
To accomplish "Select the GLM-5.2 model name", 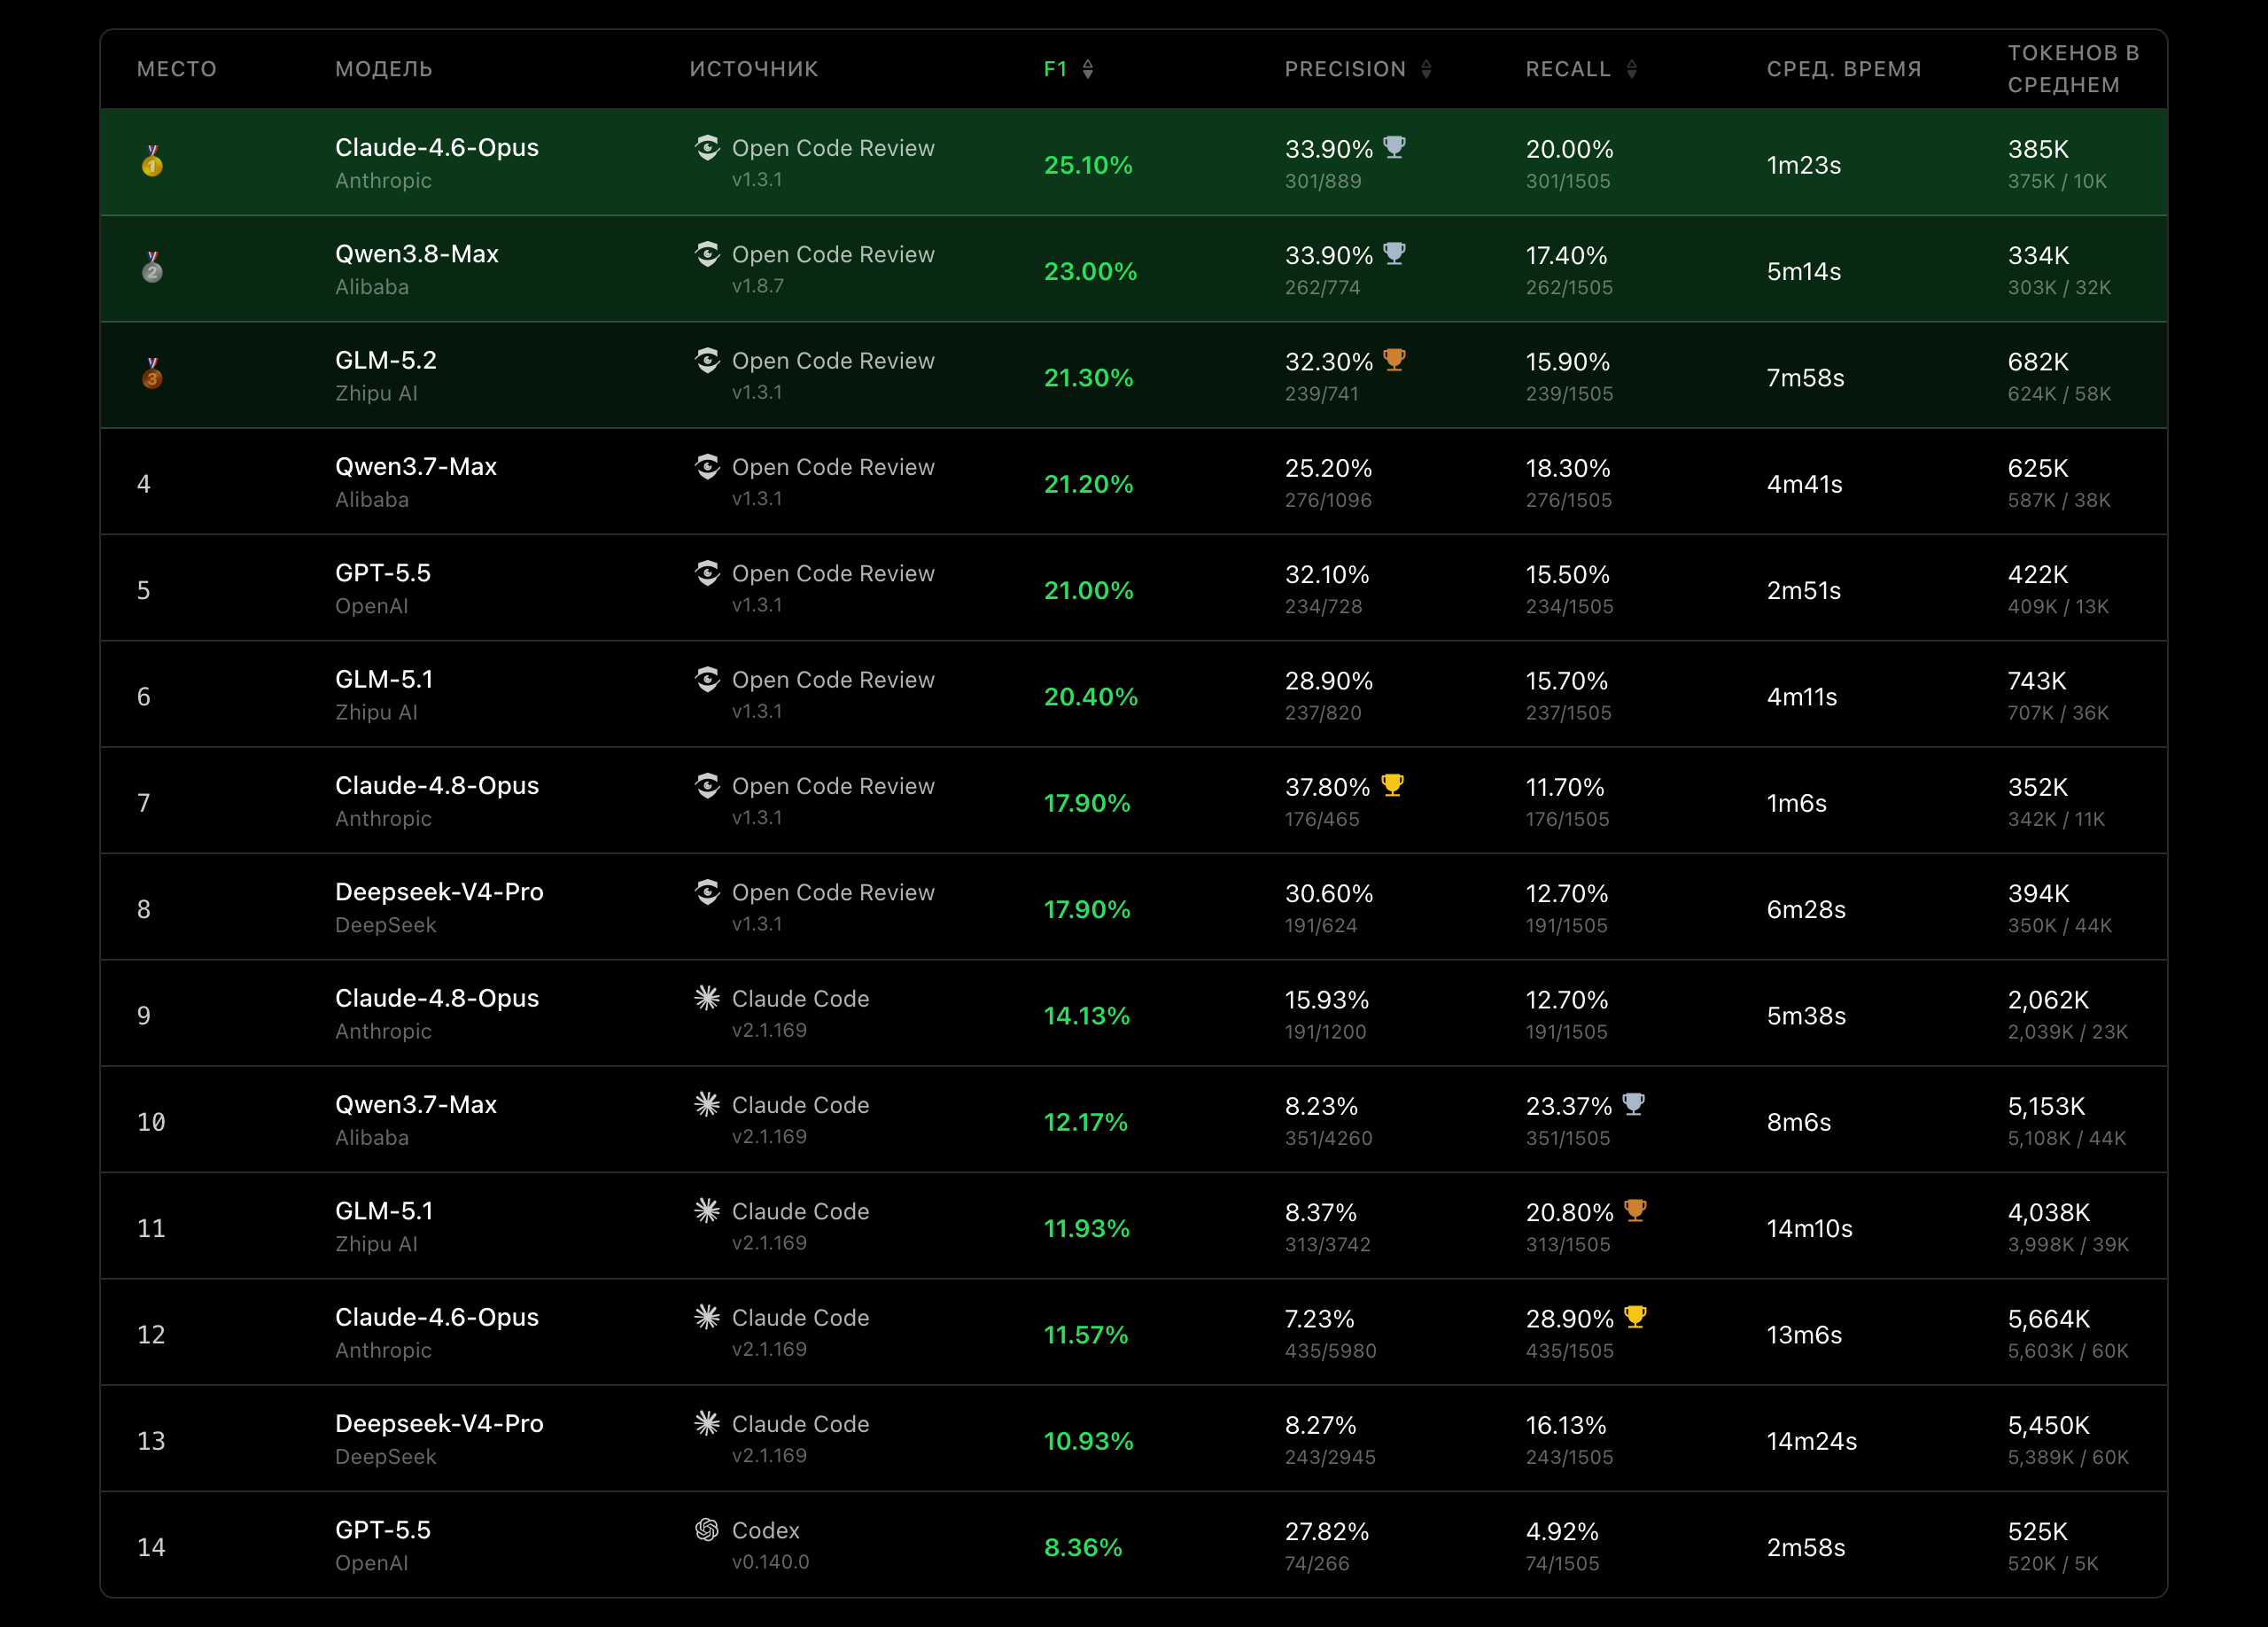I will [386, 360].
